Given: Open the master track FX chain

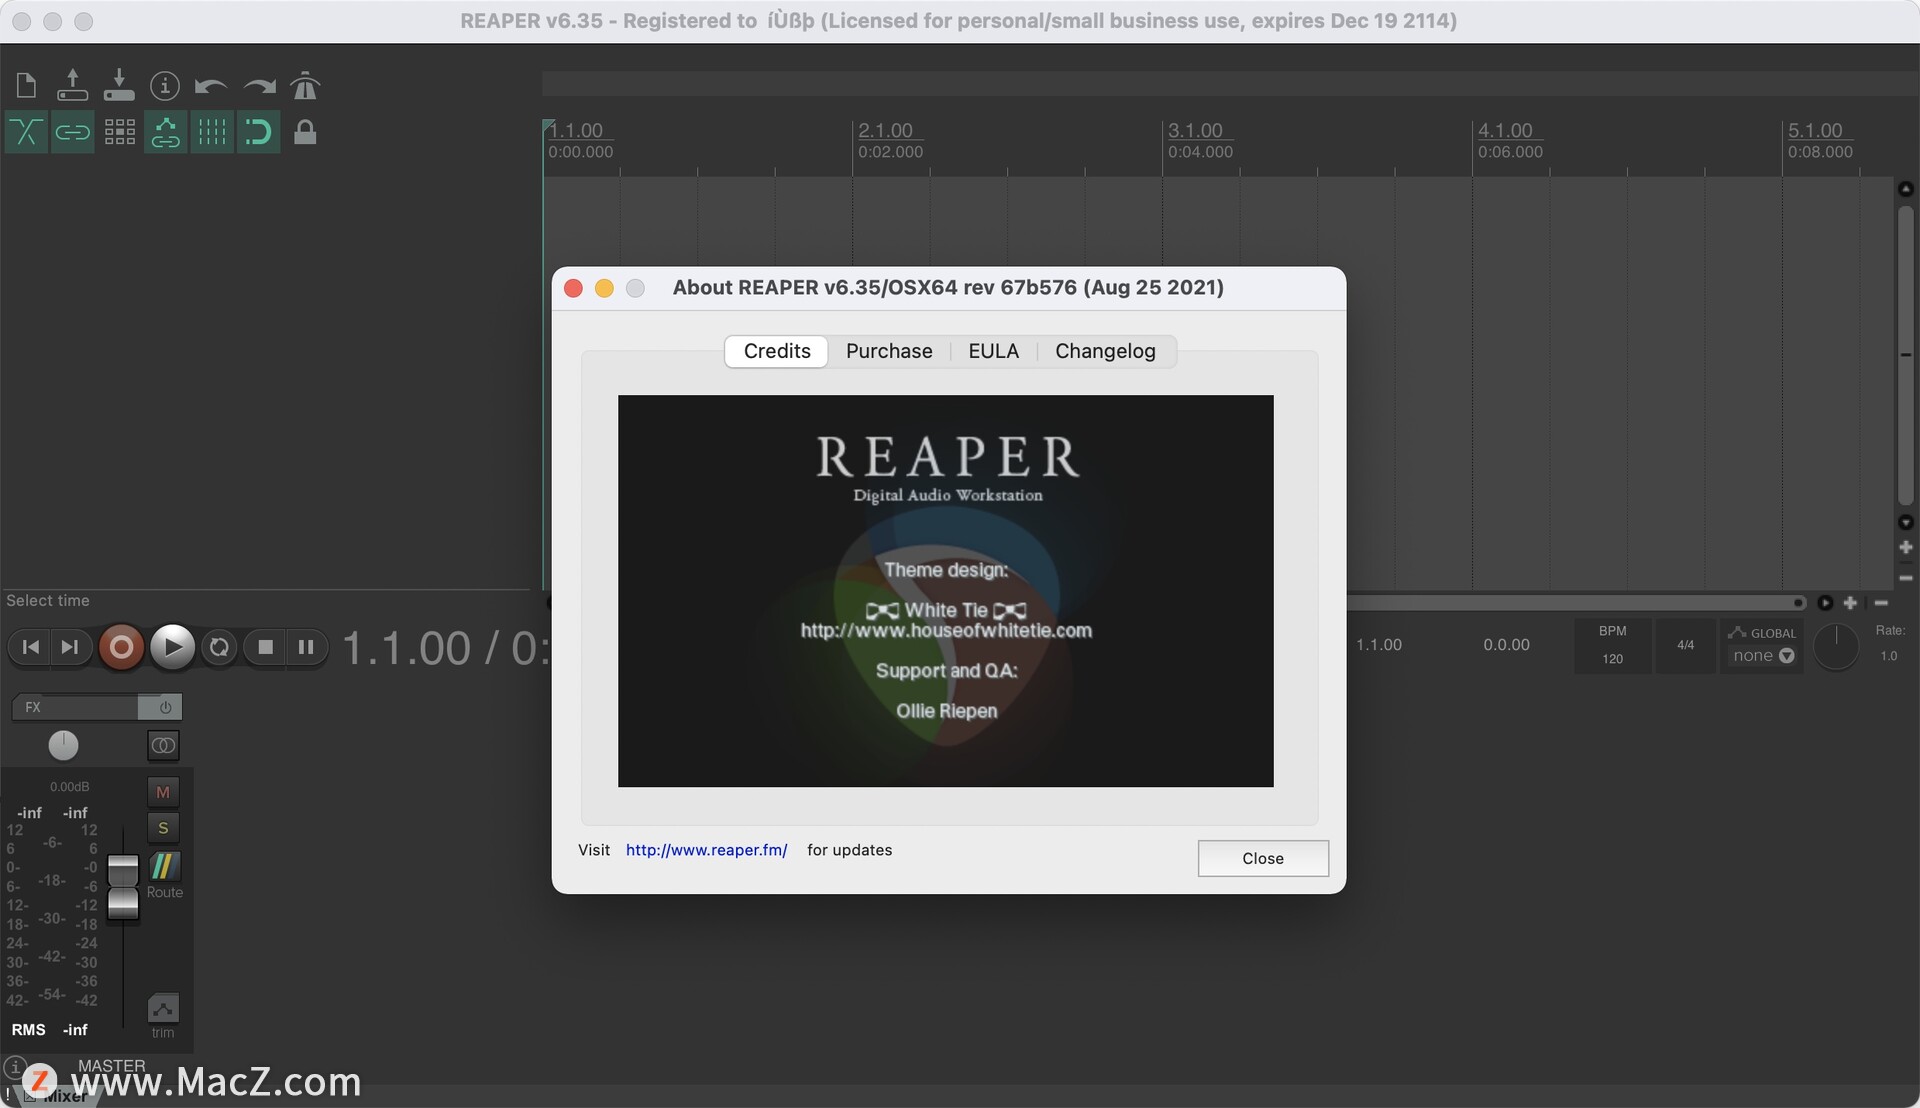Looking at the screenshot, I should click(x=75, y=707).
